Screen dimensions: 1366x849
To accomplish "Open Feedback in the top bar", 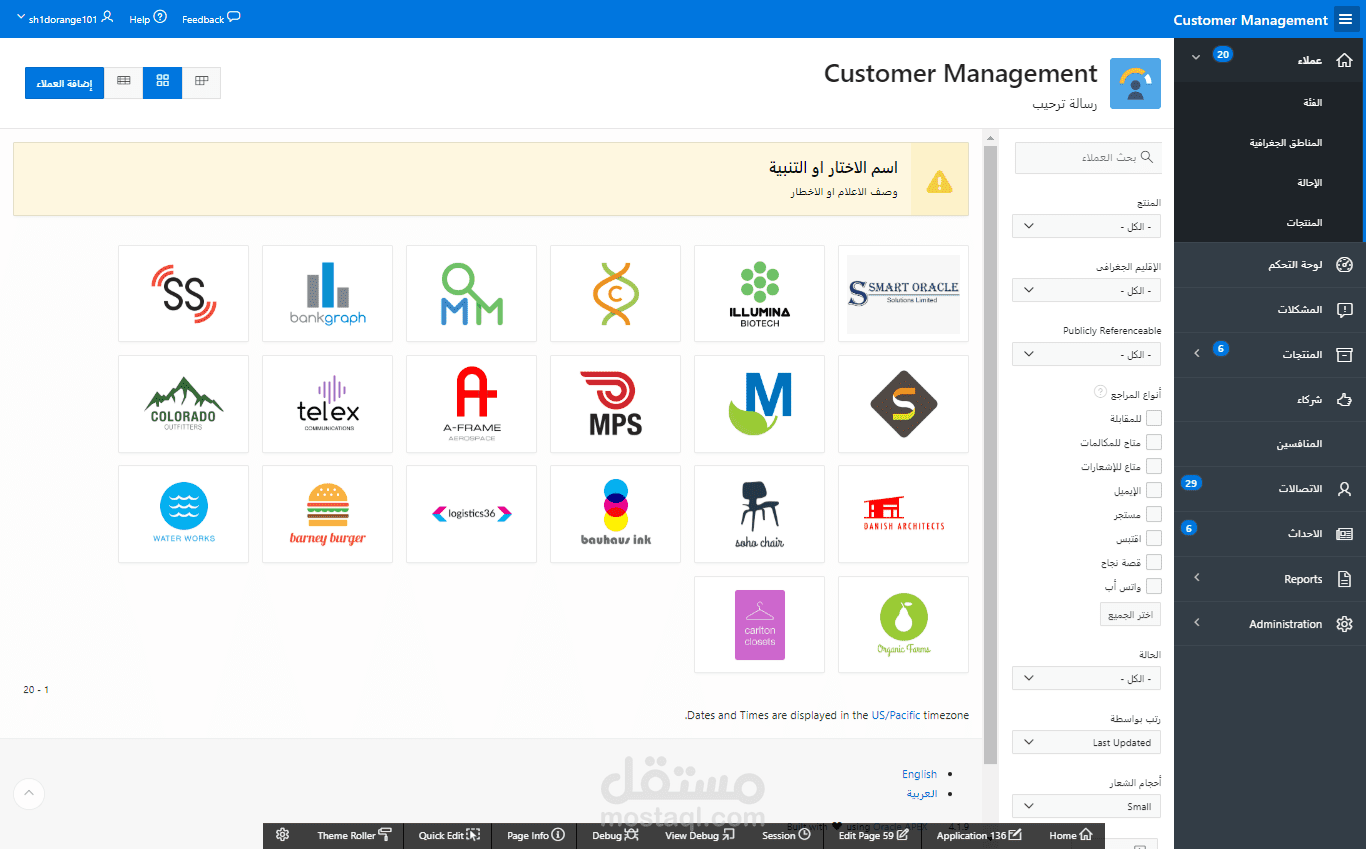I will (211, 18).
